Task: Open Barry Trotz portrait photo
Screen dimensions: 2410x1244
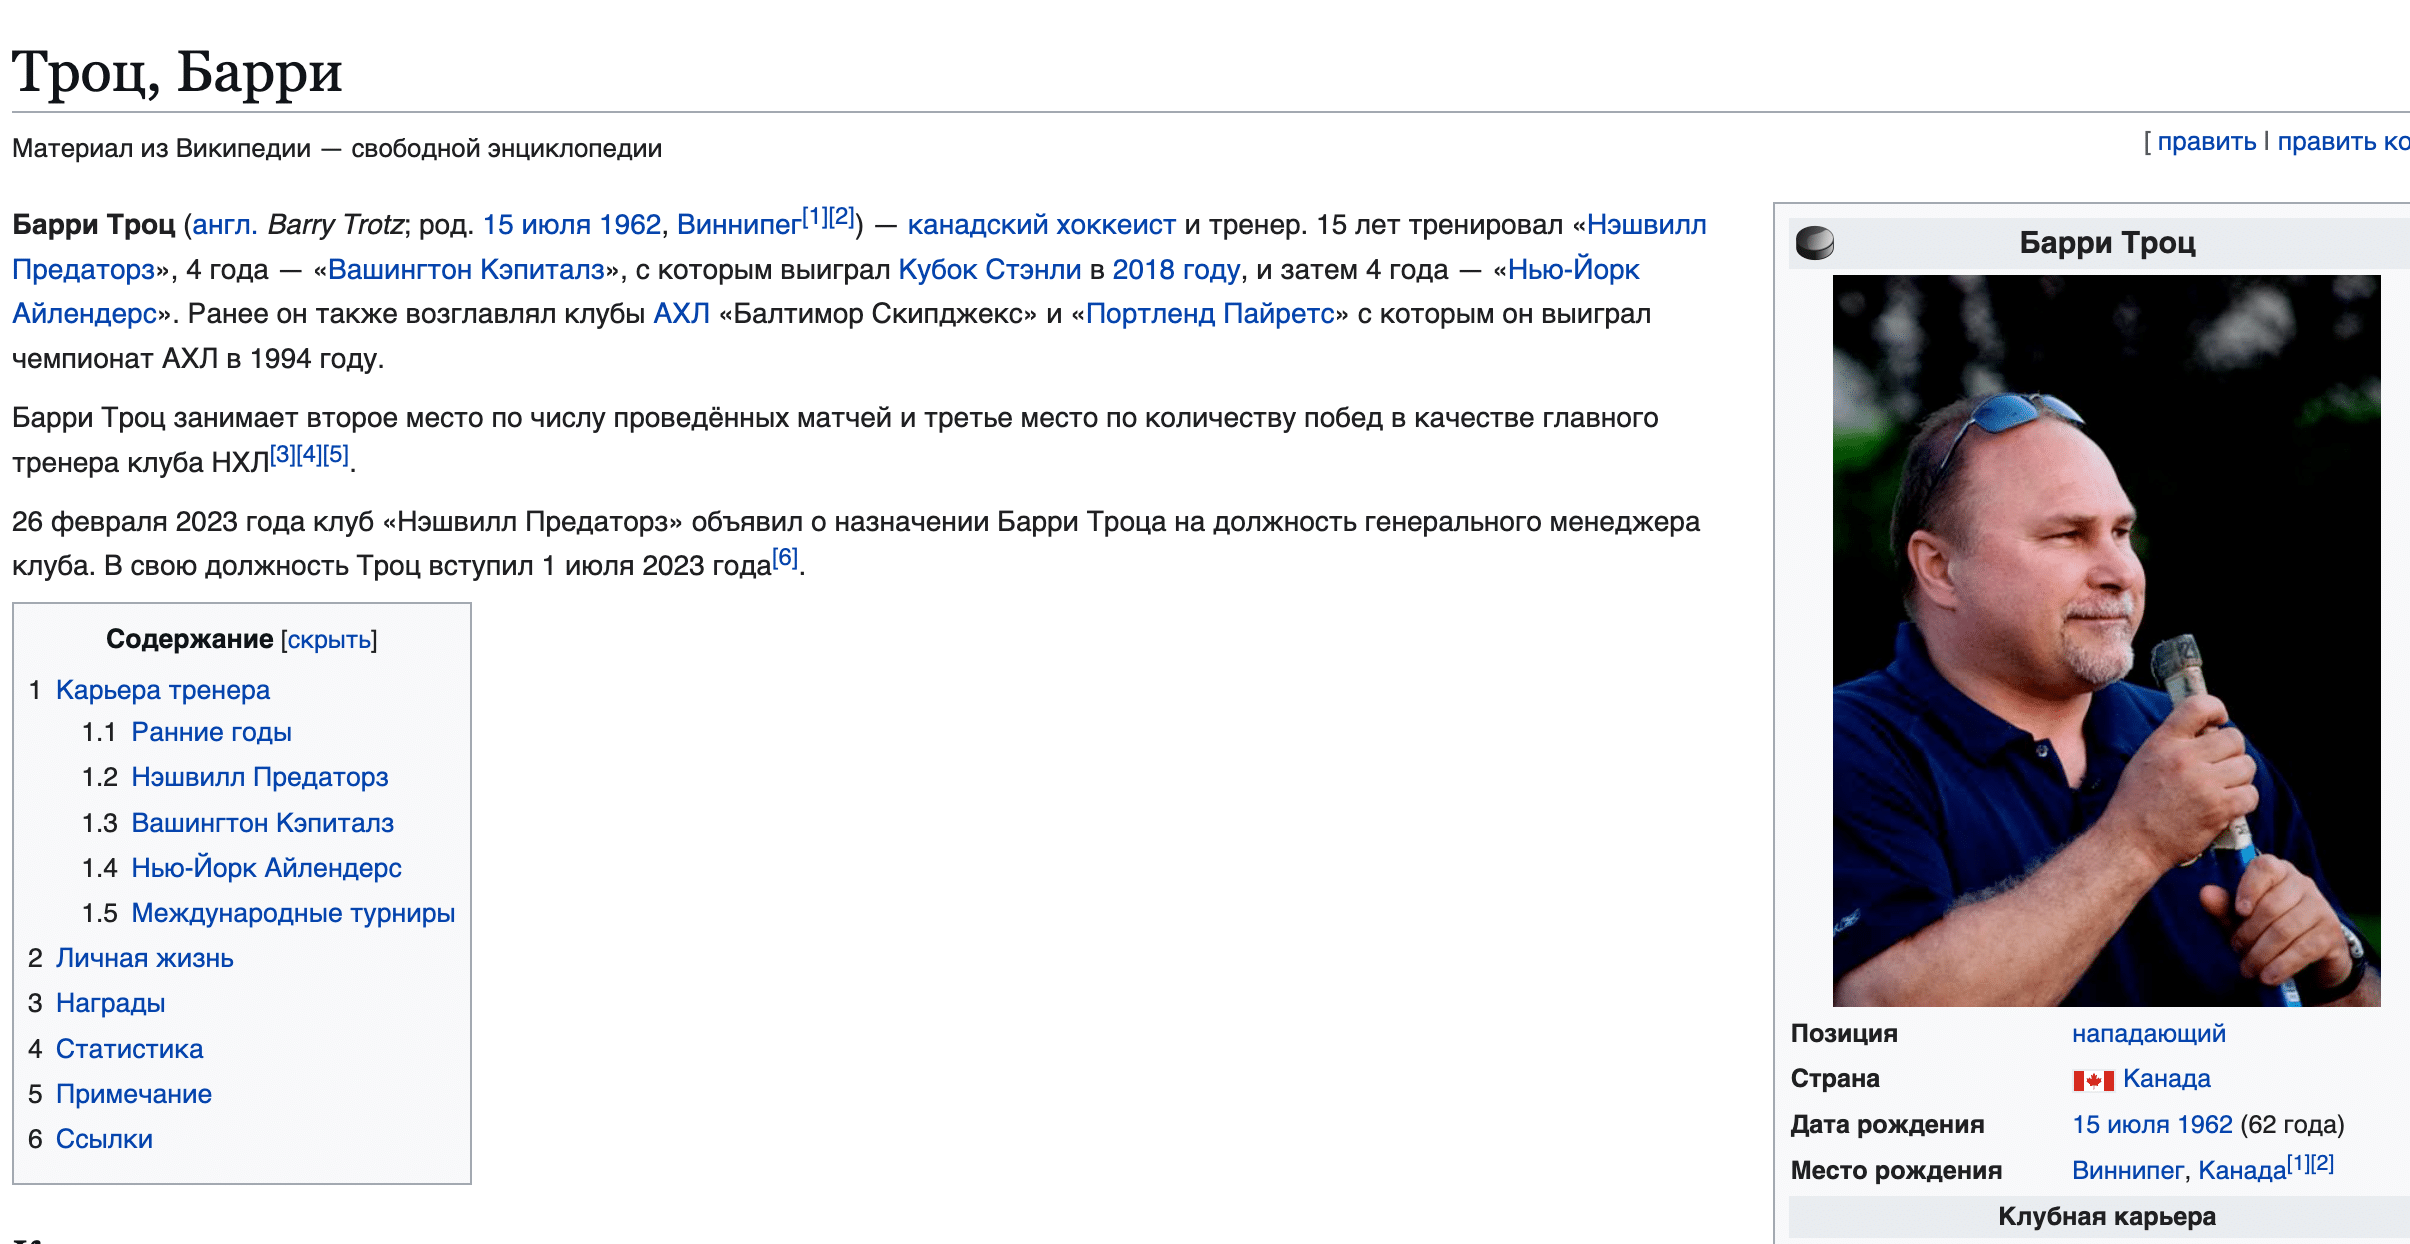Action: coord(2106,640)
